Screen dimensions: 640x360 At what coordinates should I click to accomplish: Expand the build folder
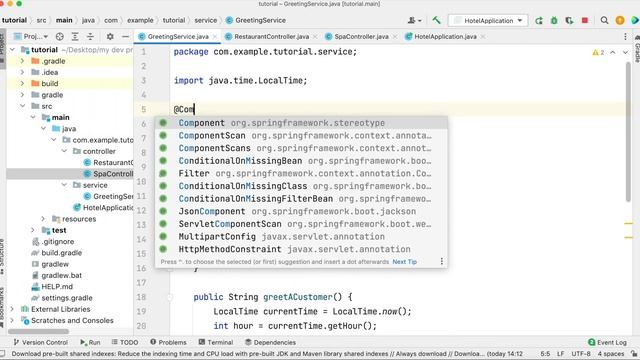click(22, 83)
